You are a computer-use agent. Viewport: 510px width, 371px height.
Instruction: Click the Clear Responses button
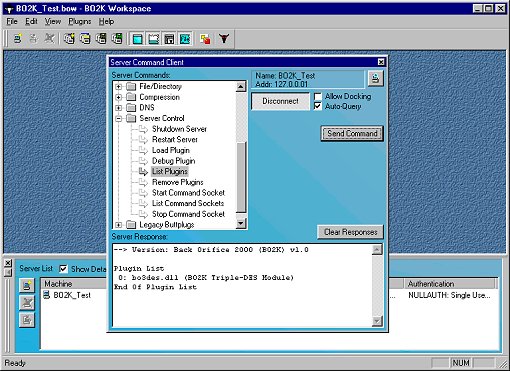[350, 232]
